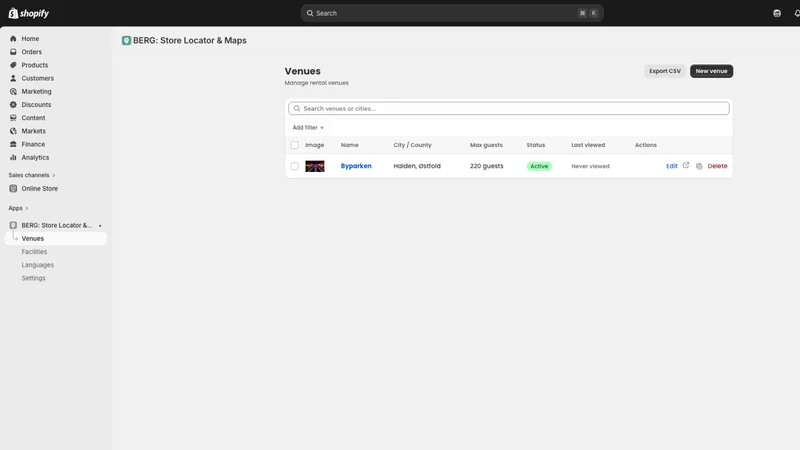The image size is (800, 450).
Task: Check the Byparken row checkbox
Action: pos(294,166)
